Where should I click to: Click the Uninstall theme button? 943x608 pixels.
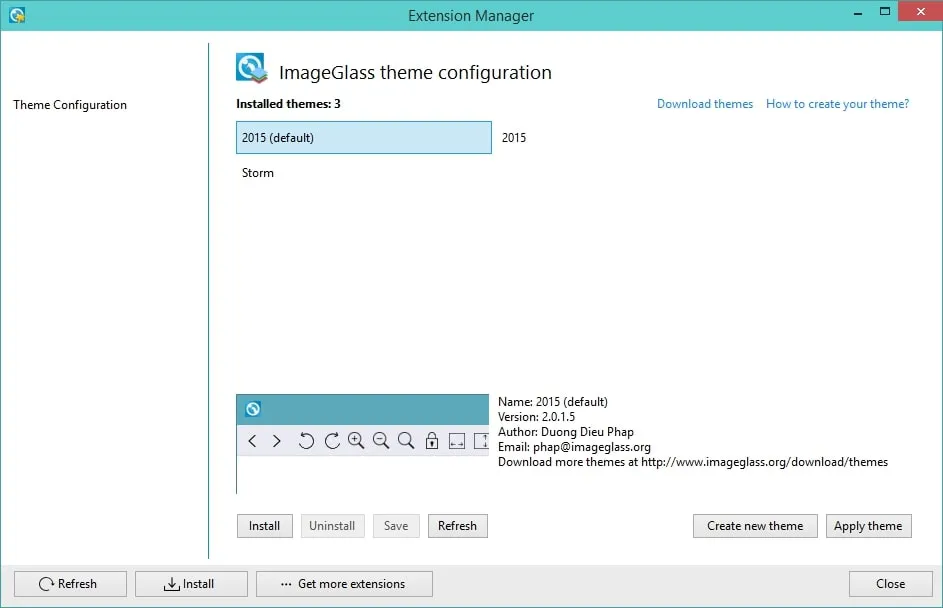click(x=333, y=526)
